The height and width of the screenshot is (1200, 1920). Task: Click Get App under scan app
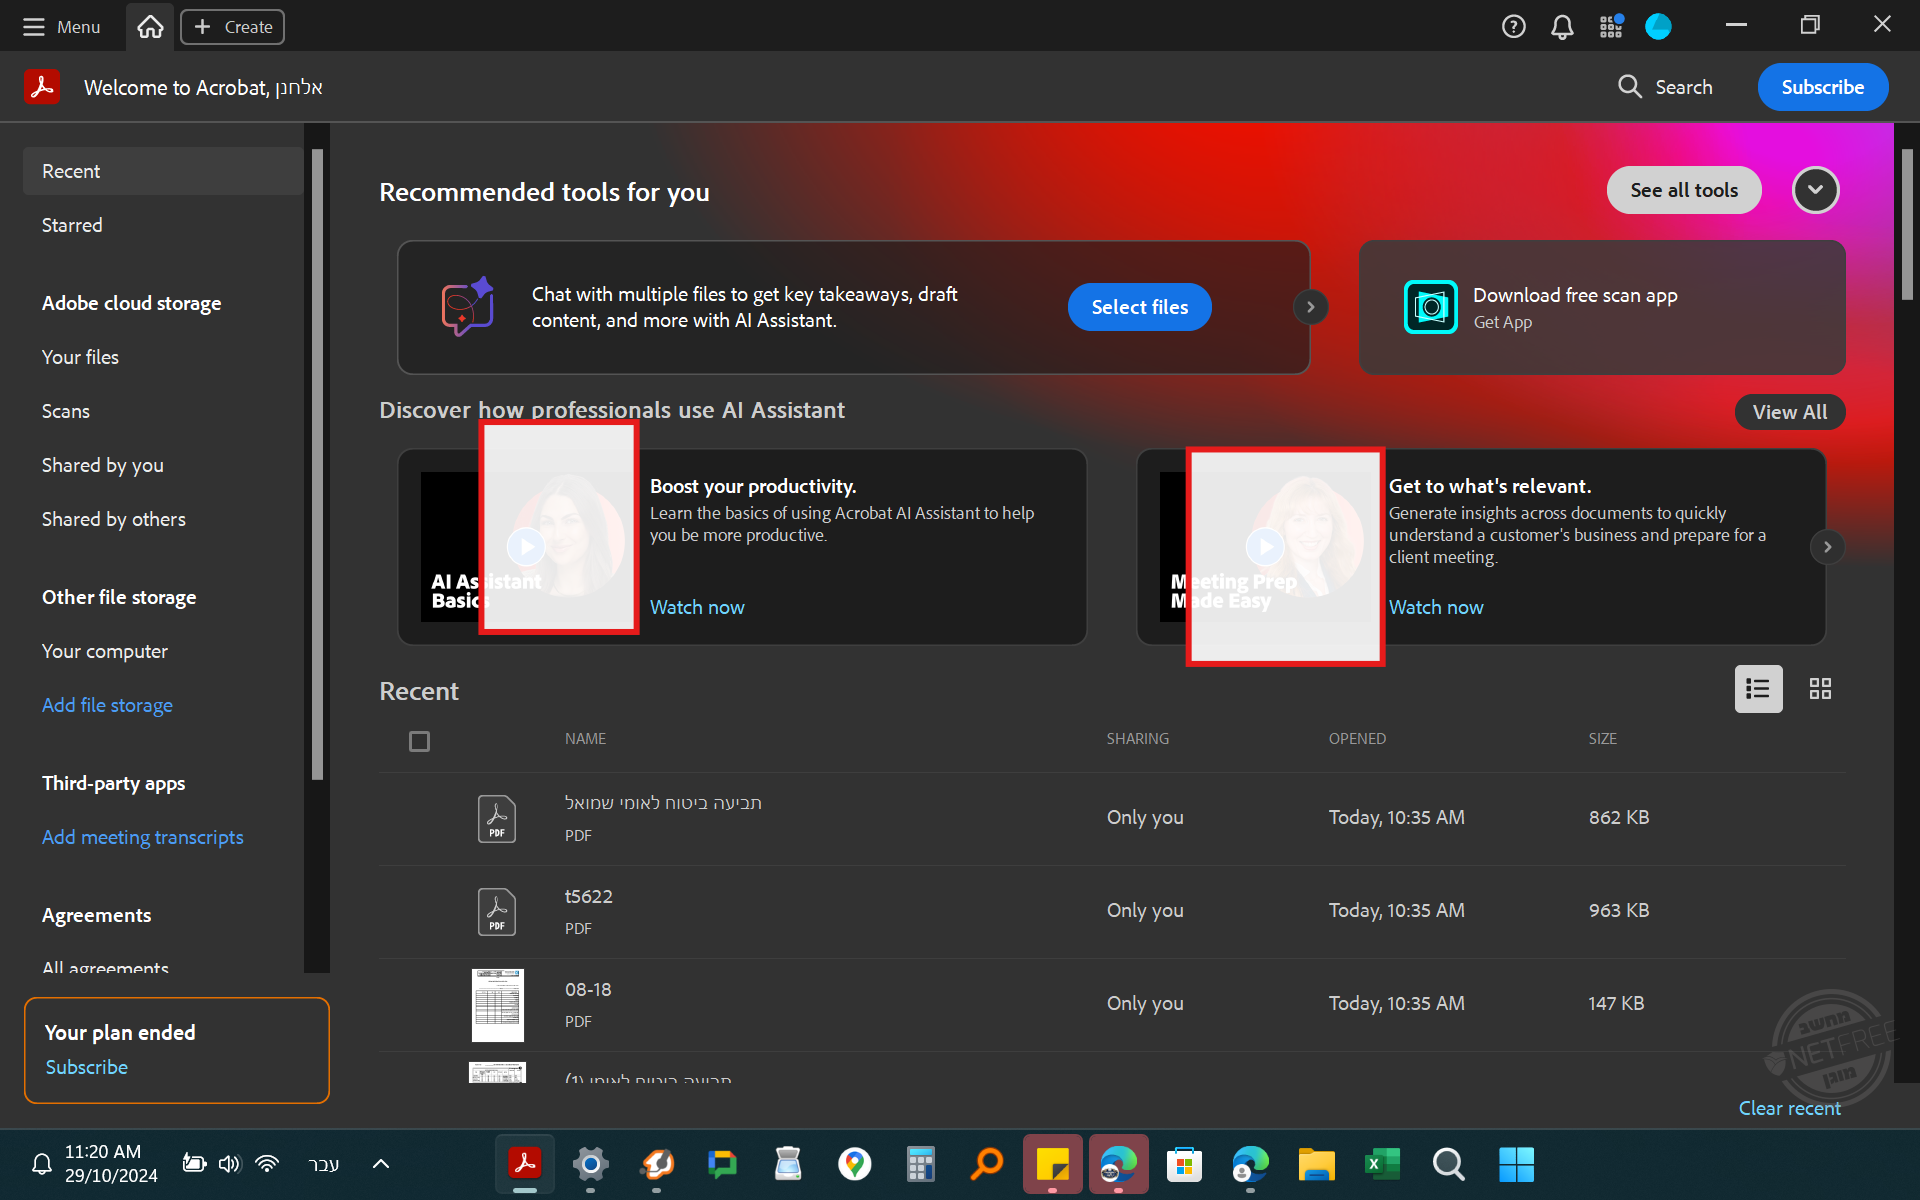1502,322
